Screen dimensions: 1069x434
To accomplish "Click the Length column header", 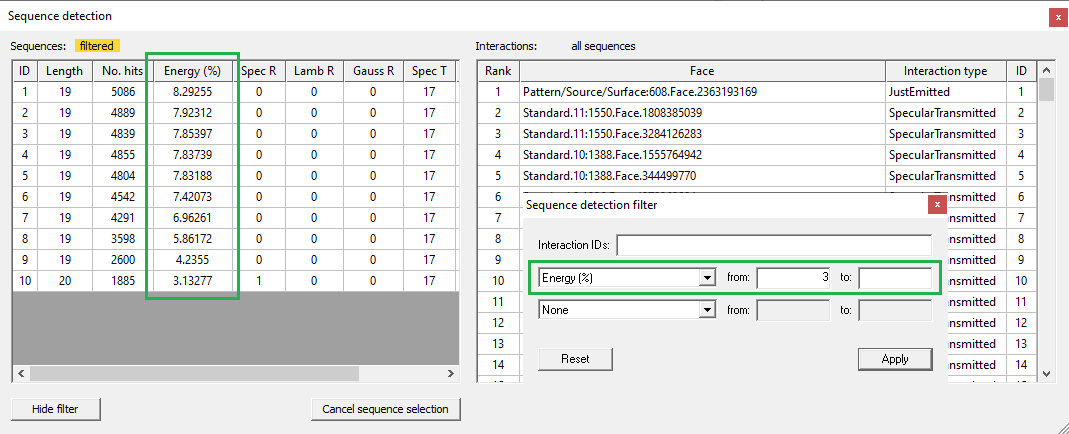I will click(64, 71).
